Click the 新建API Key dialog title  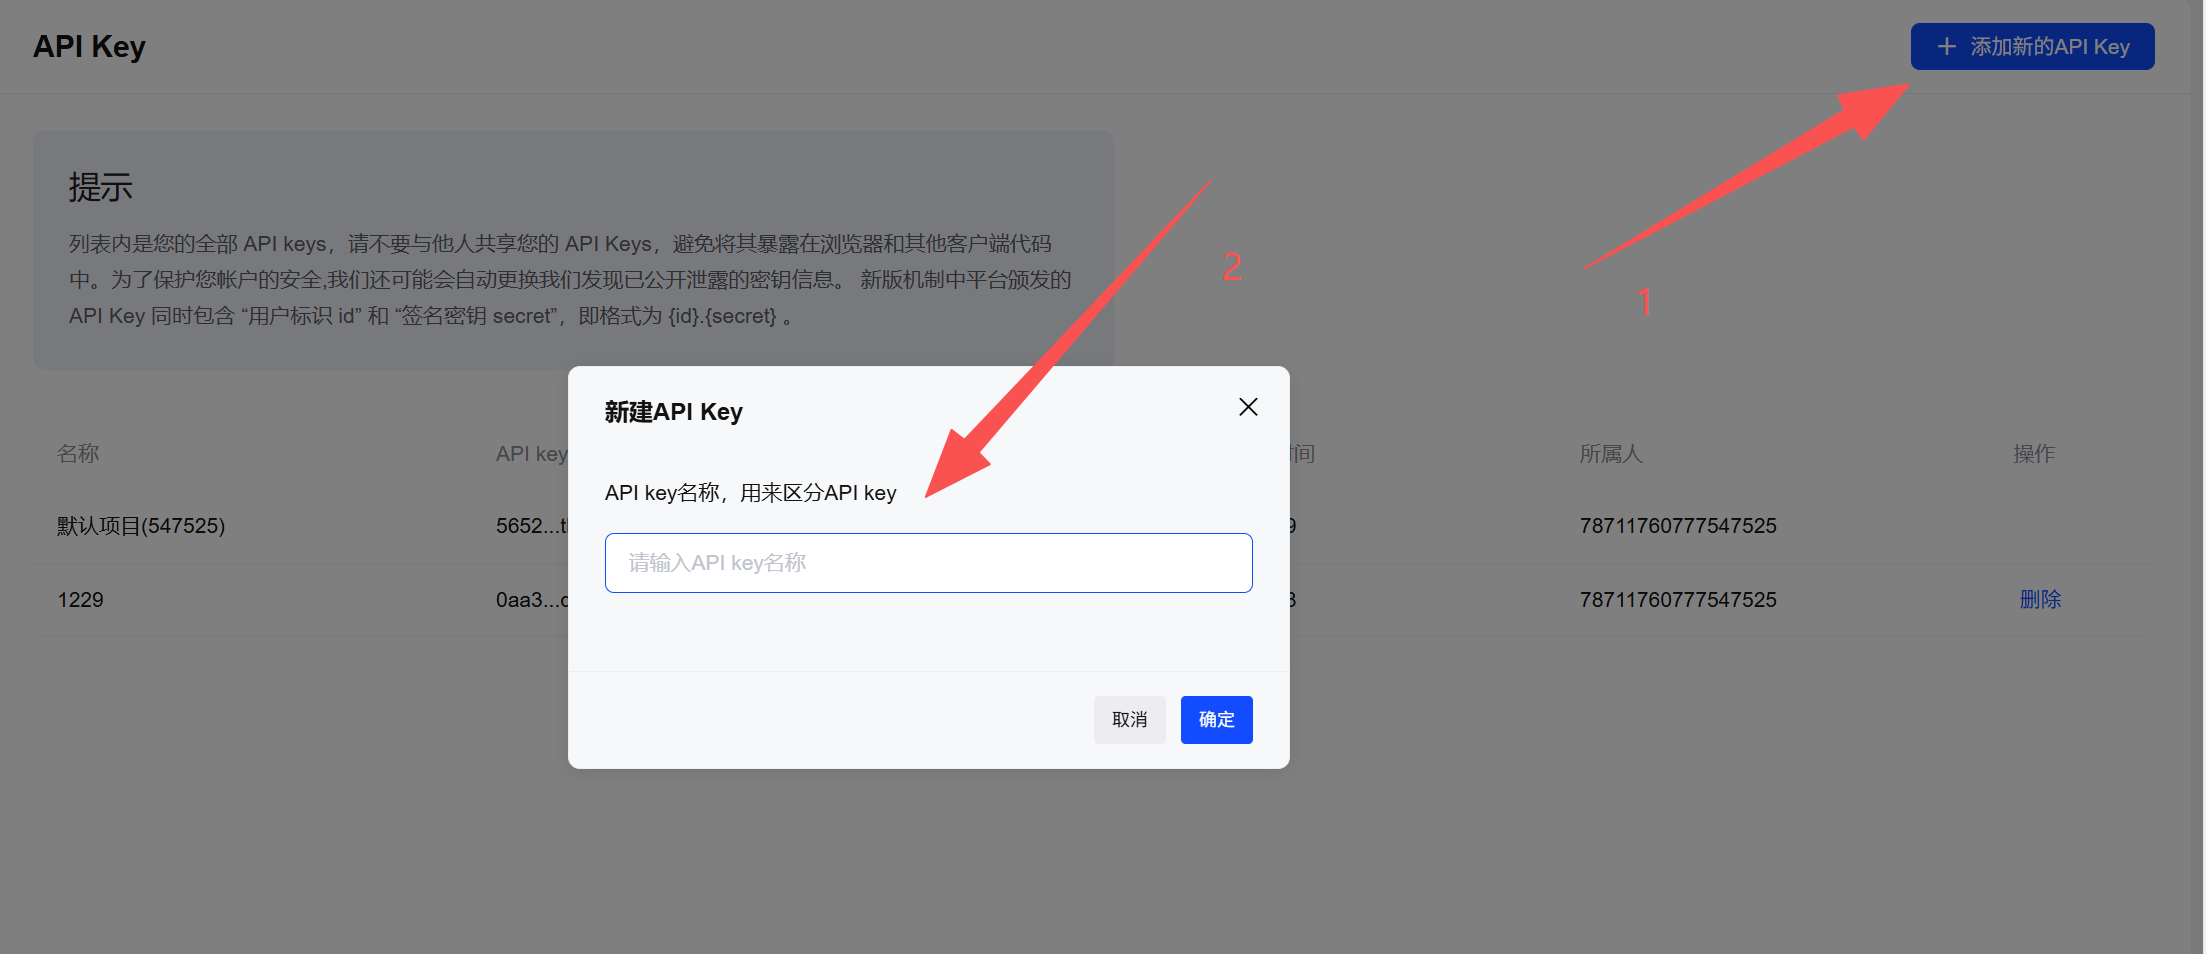point(673,411)
